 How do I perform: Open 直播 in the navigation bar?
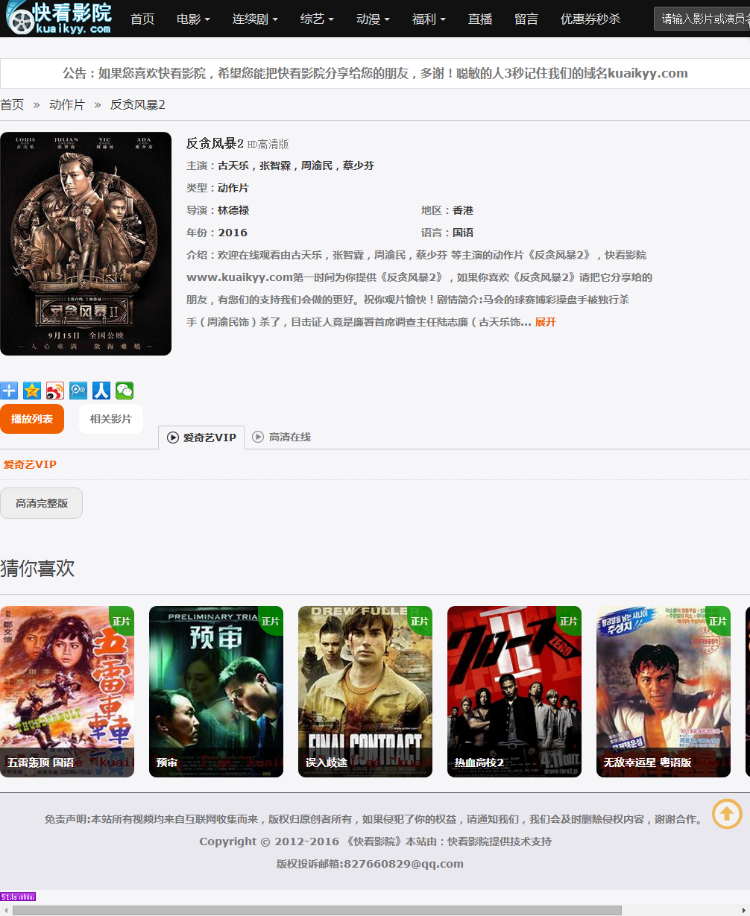480,19
